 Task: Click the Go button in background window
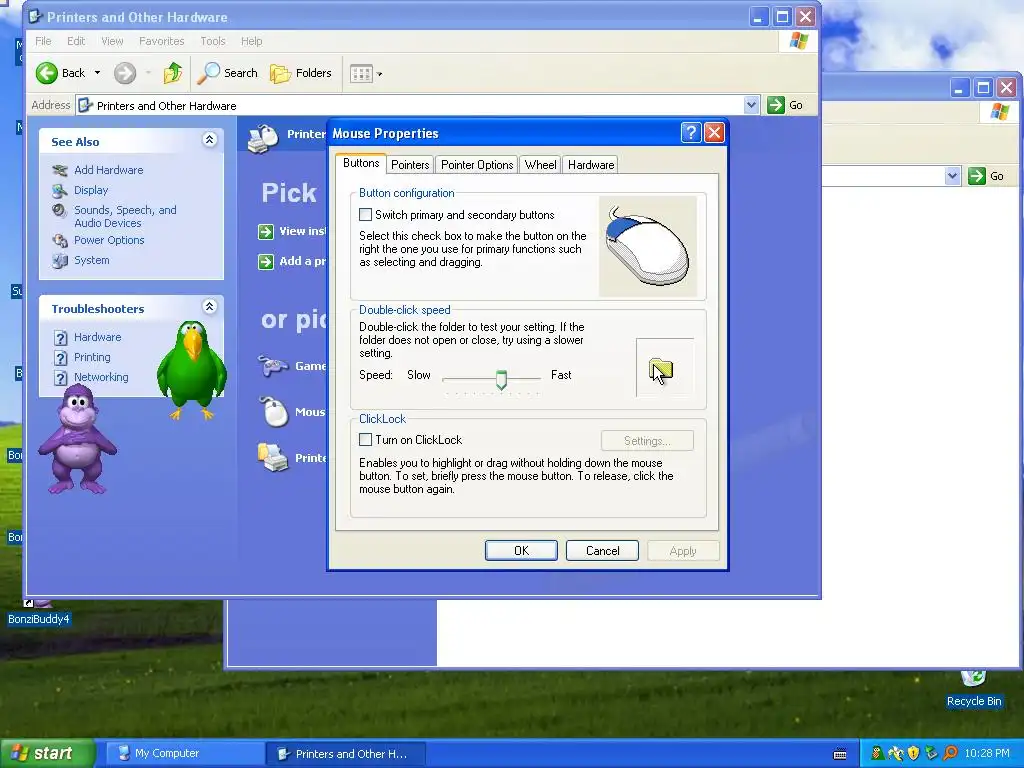(x=987, y=176)
